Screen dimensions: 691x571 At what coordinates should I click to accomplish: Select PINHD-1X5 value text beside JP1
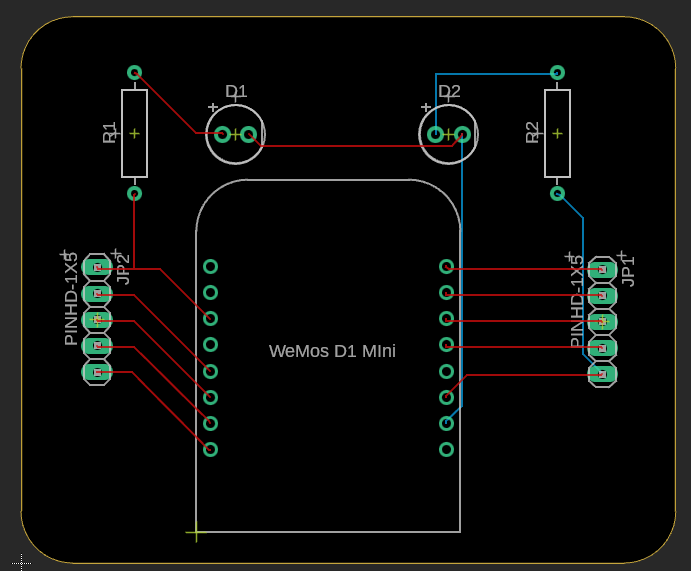577,302
